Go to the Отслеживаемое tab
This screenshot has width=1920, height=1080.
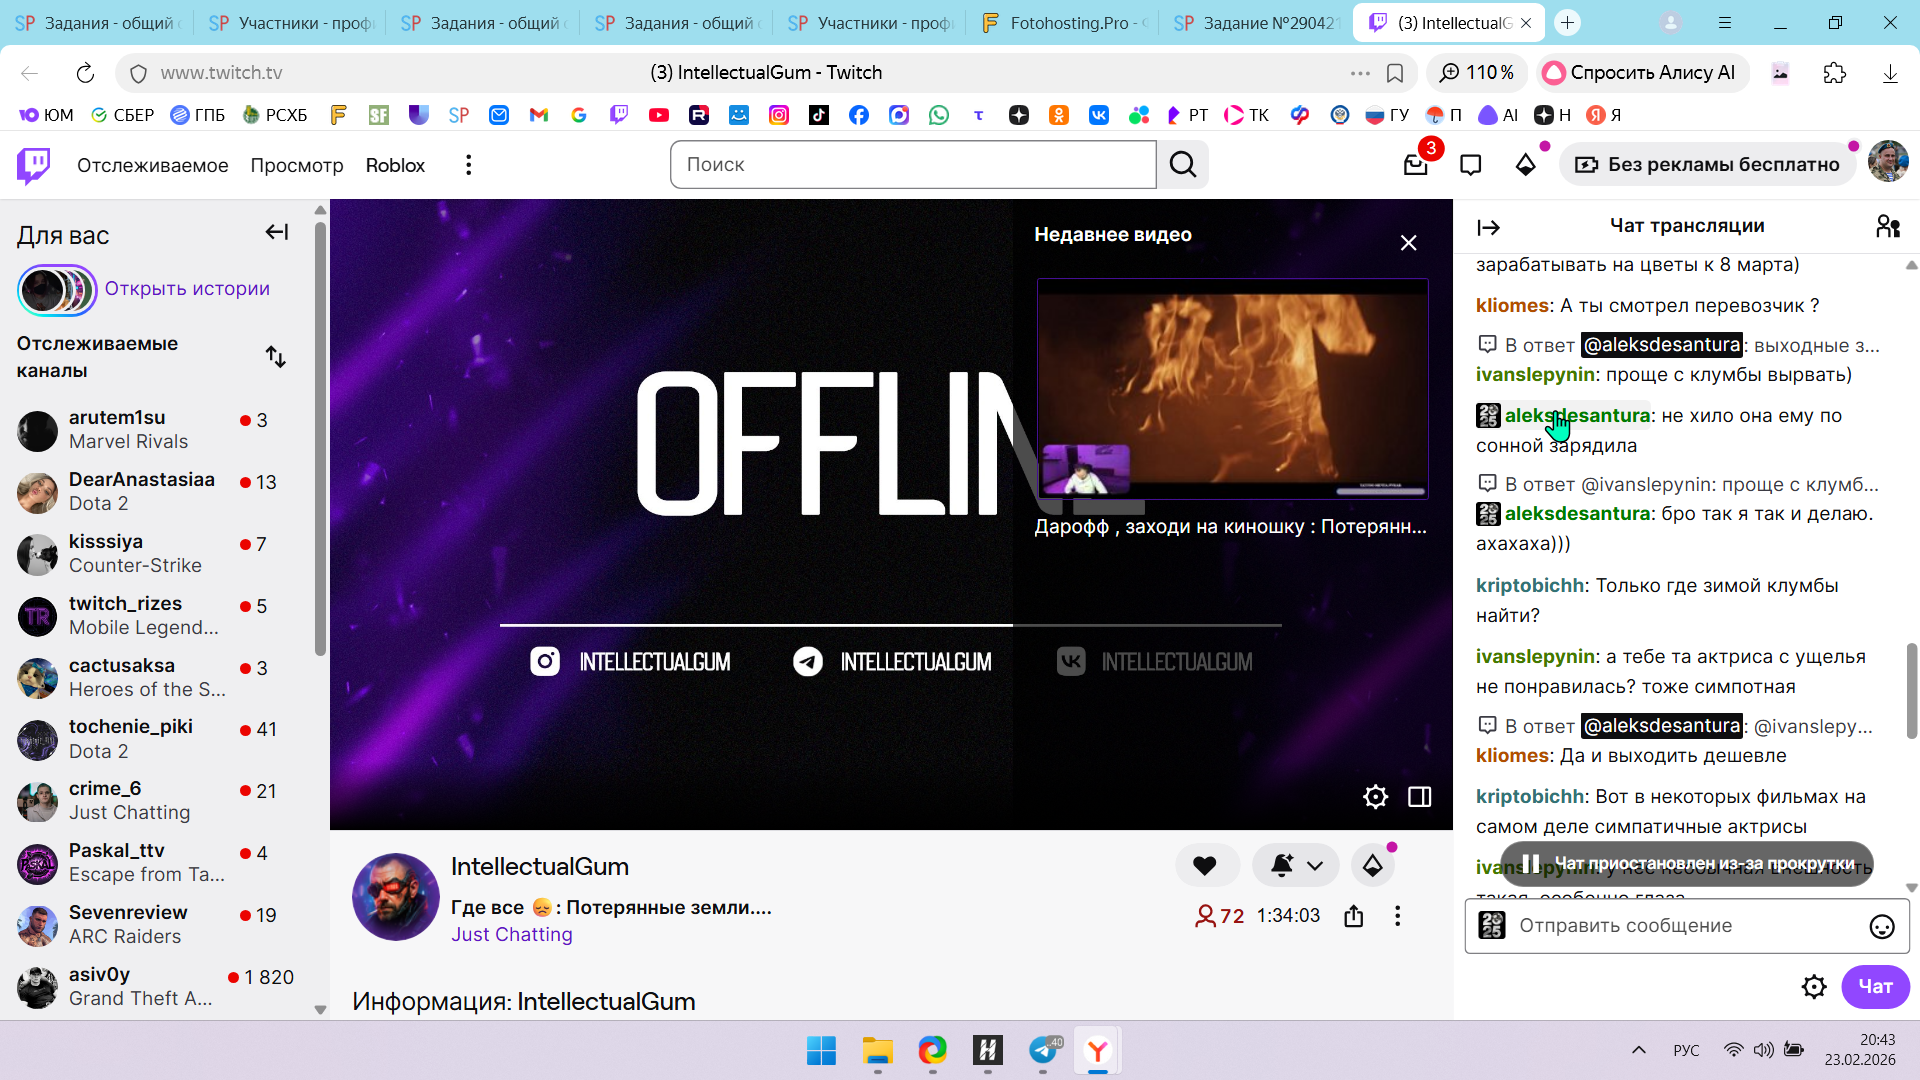[x=152, y=165]
